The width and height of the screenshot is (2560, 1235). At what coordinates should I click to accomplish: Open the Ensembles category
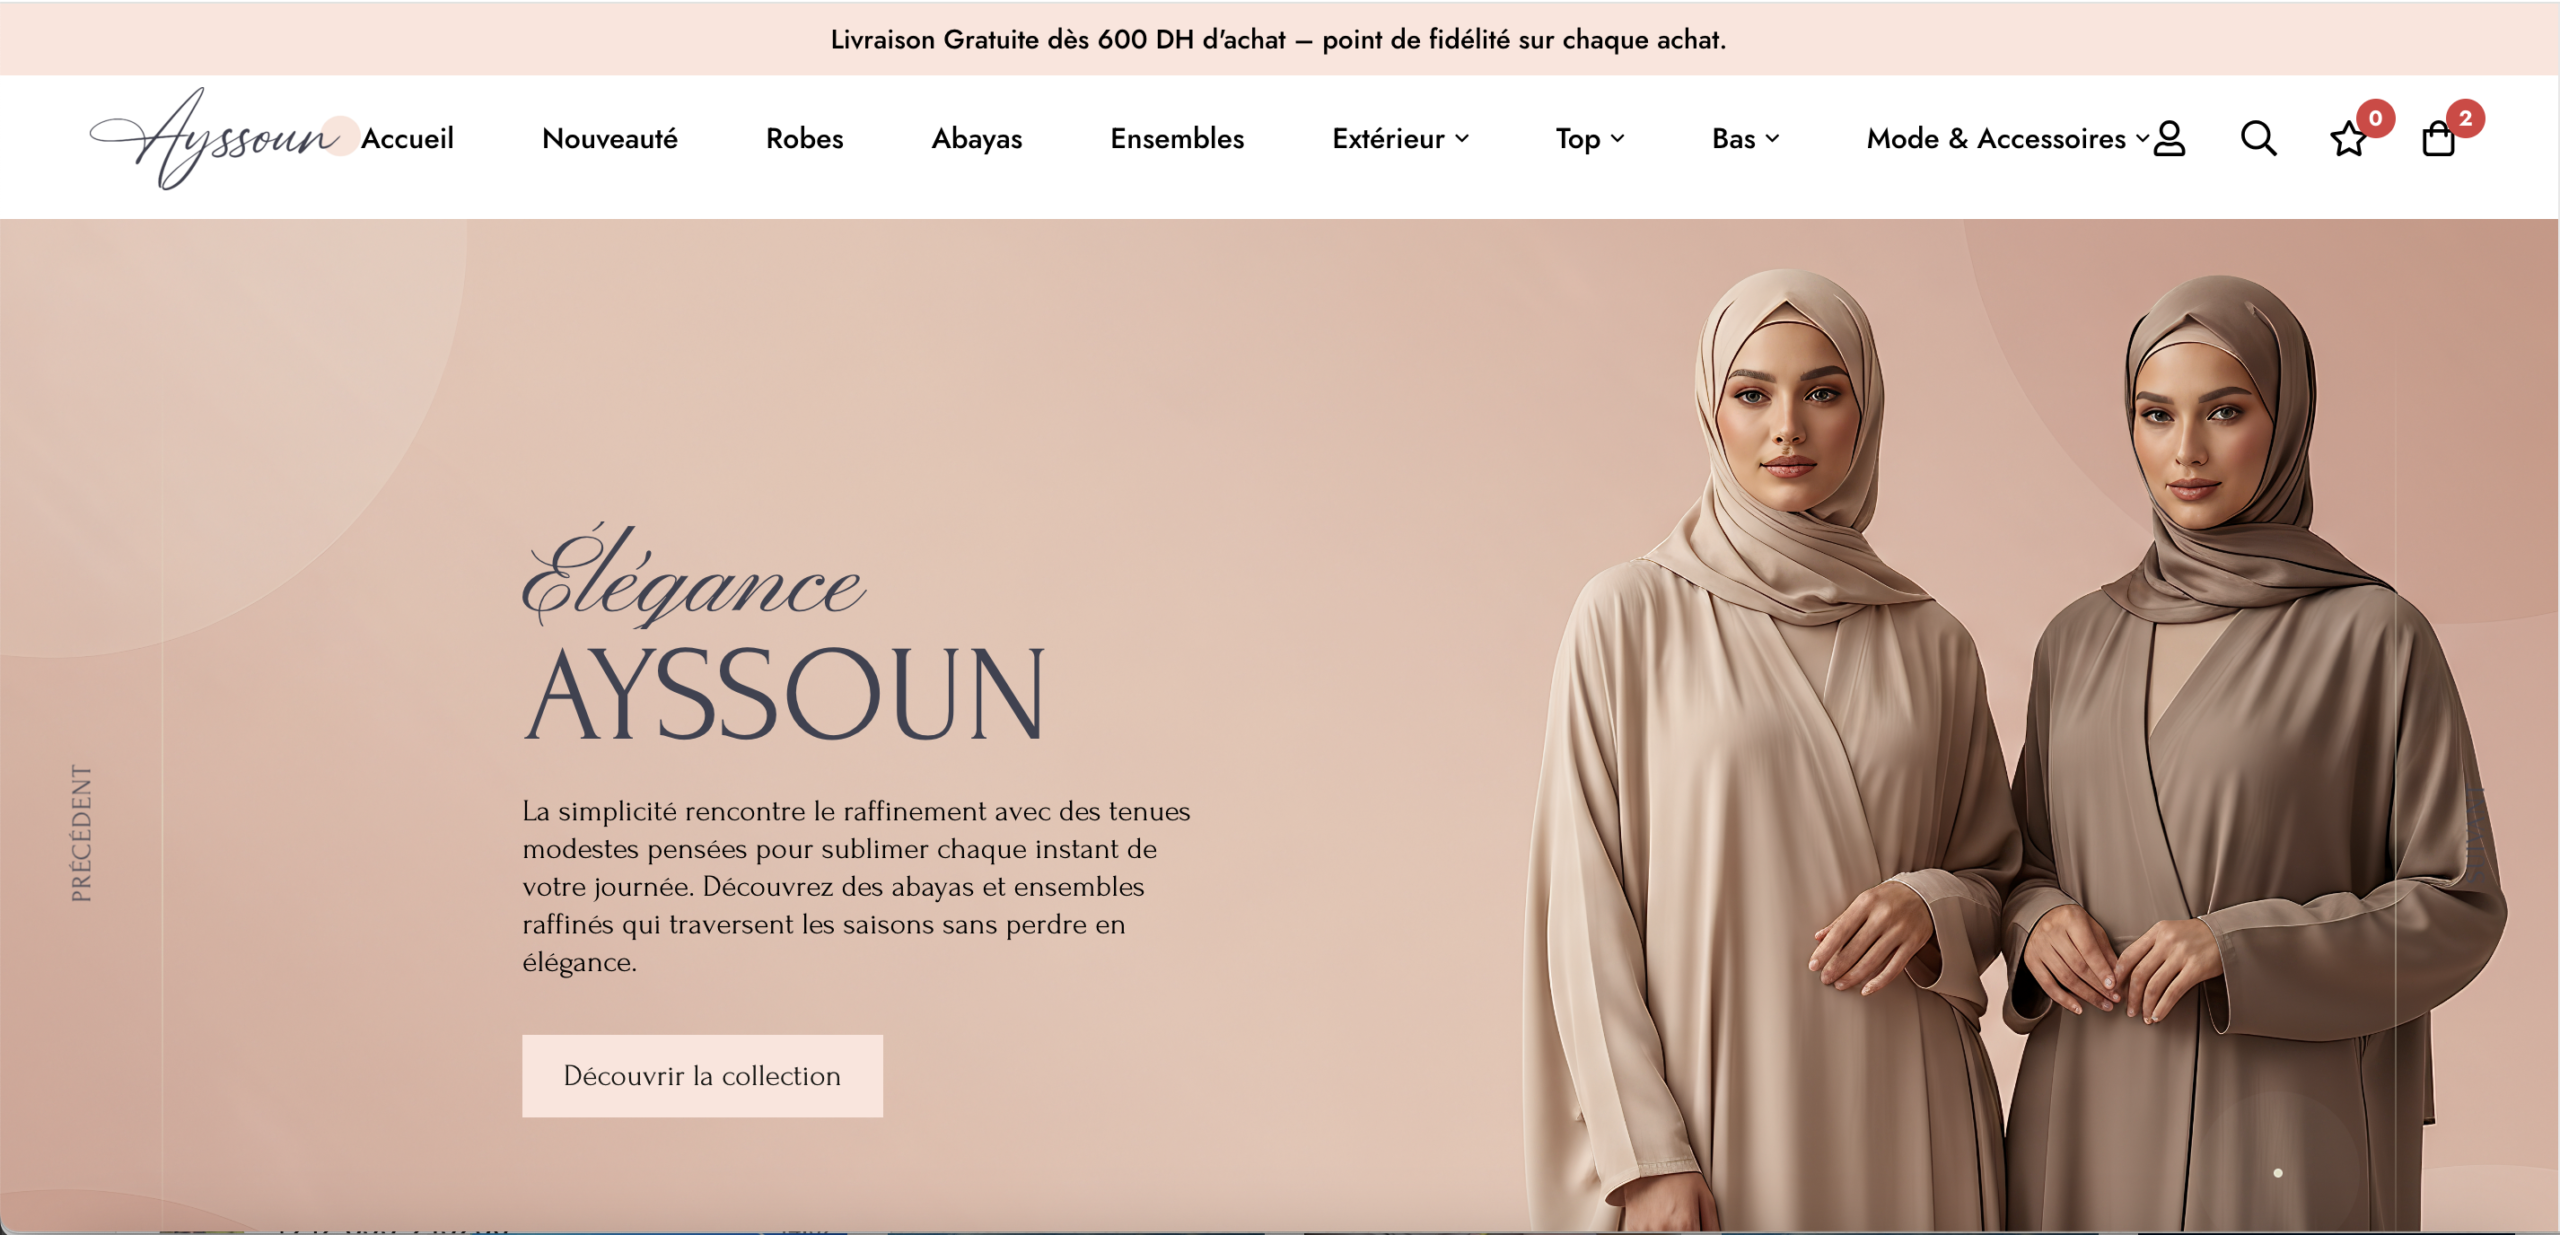1177,138
